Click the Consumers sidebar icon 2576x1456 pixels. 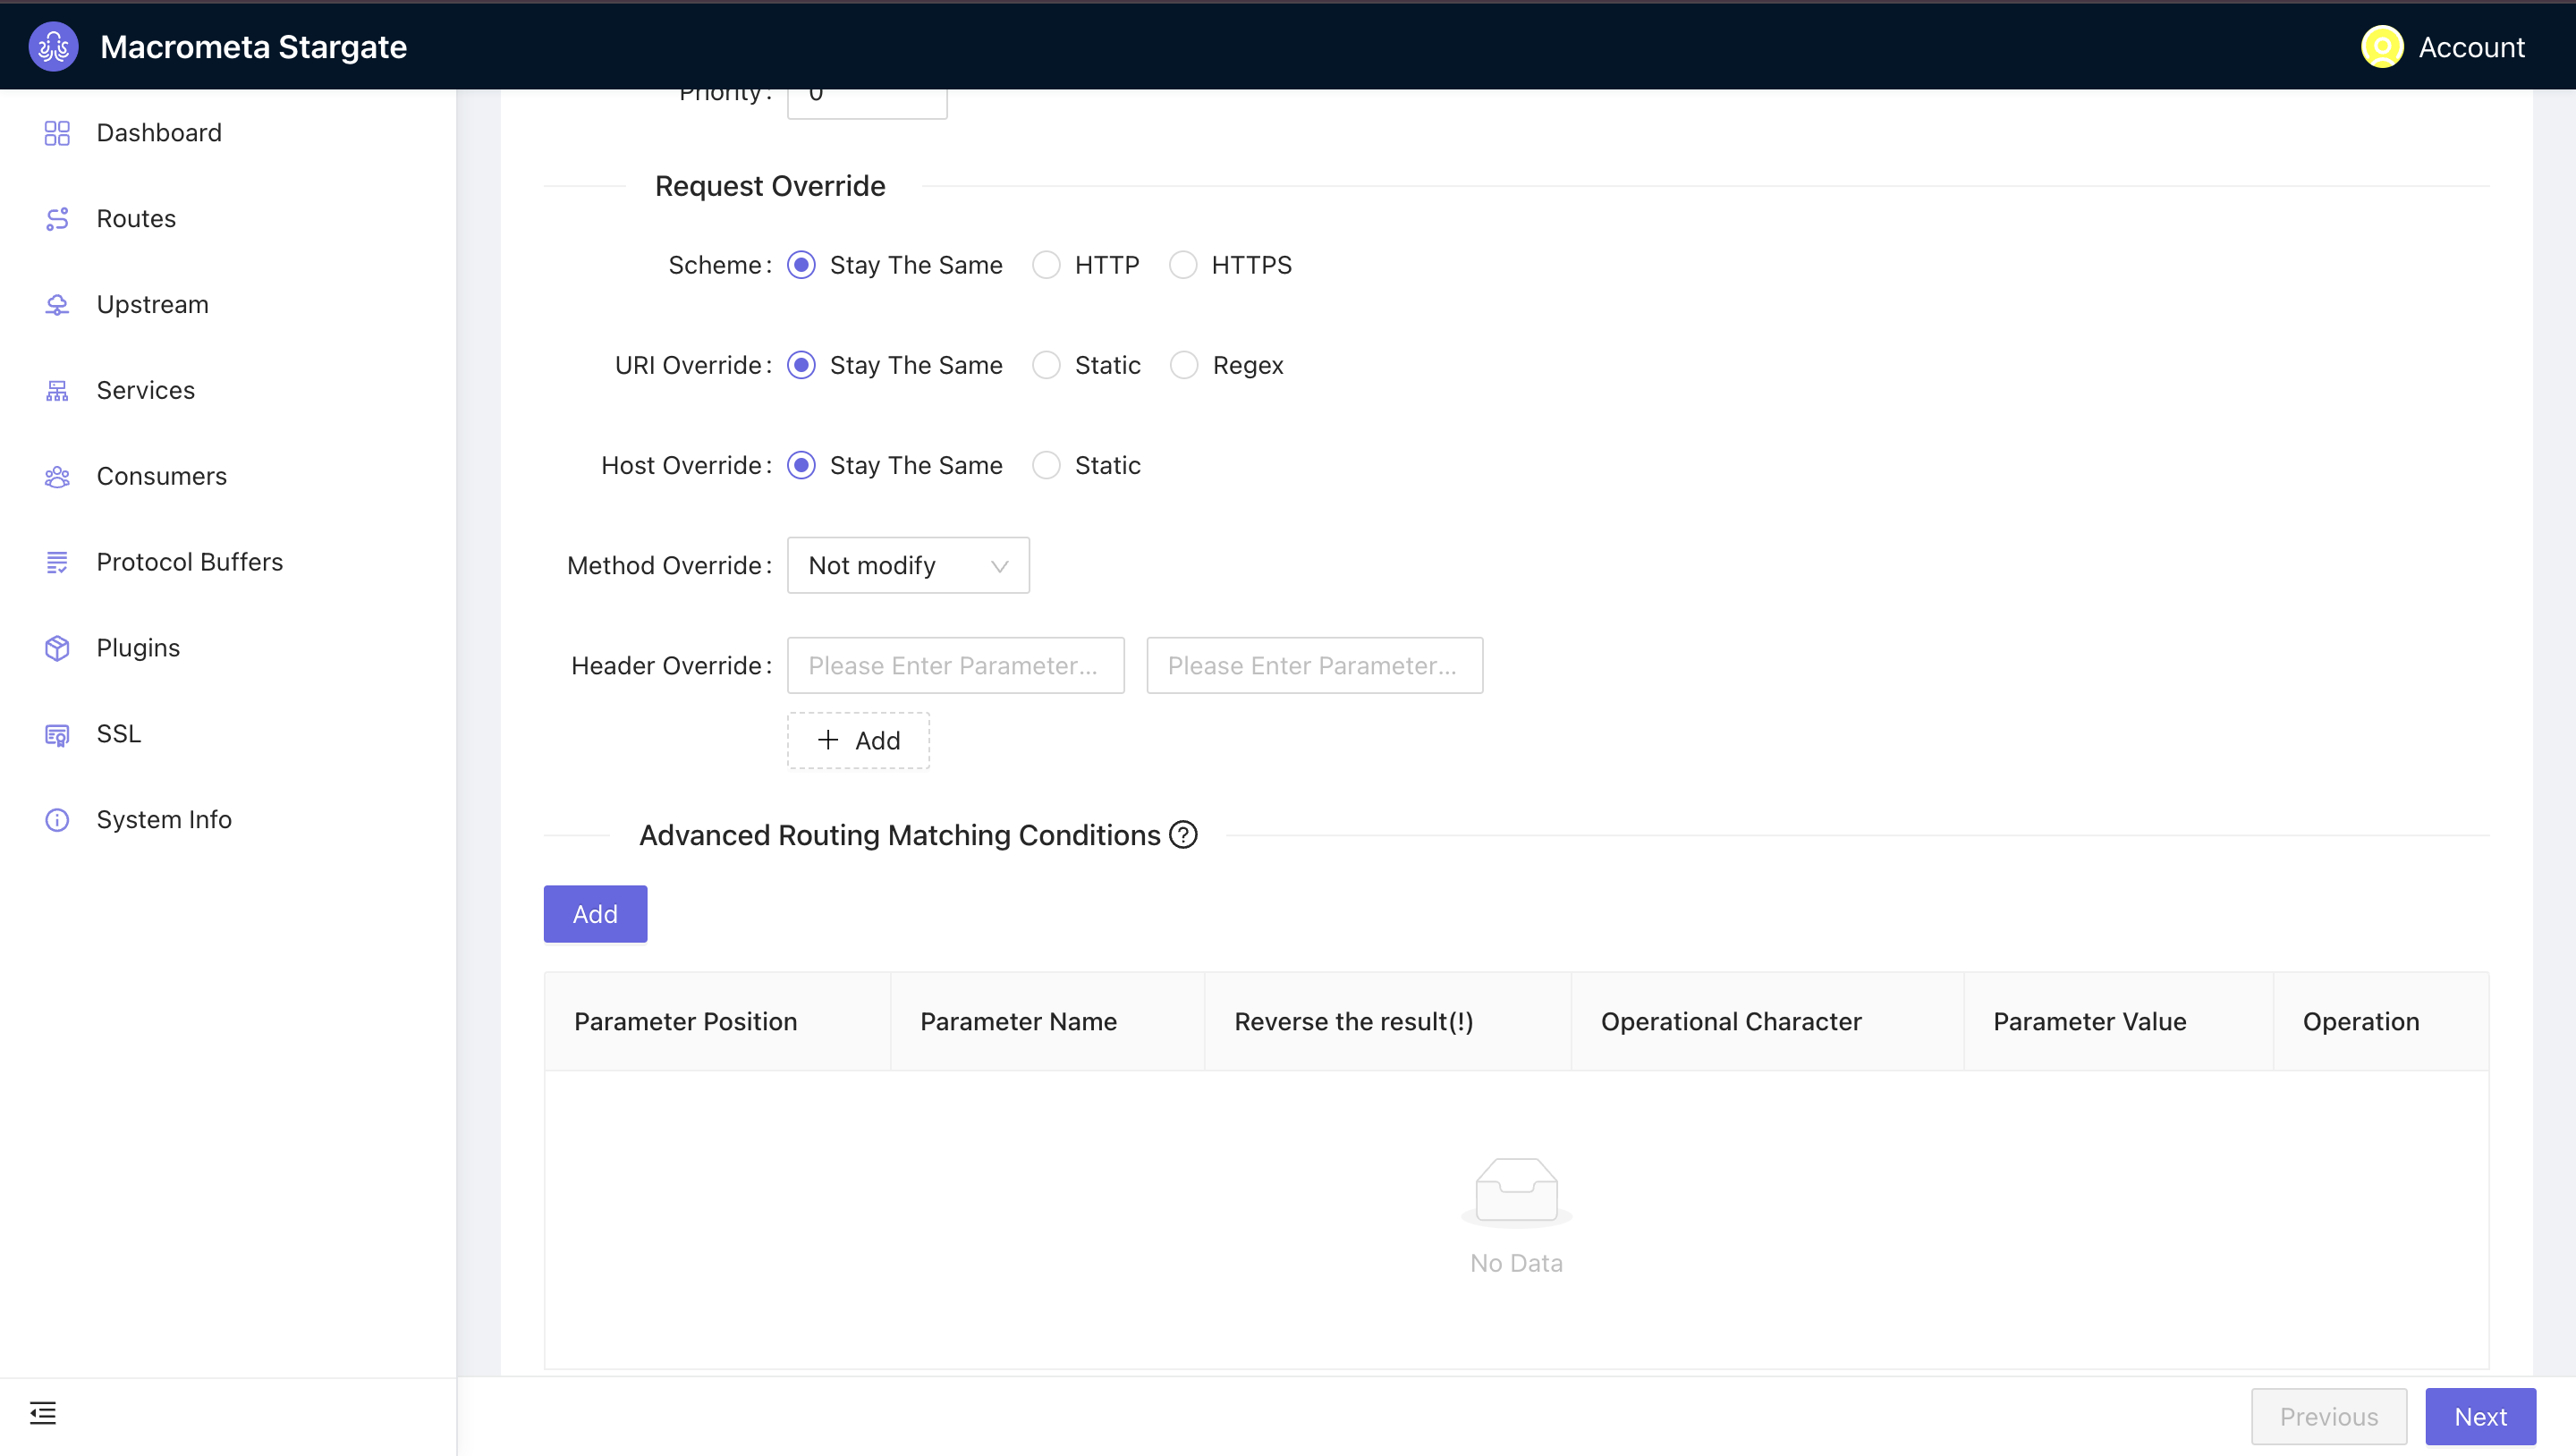click(55, 476)
